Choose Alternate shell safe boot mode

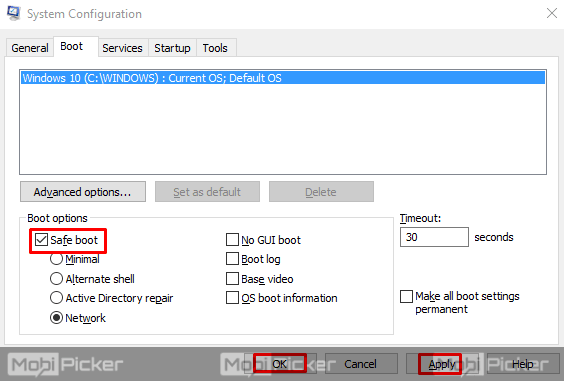pyautogui.click(x=56, y=279)
